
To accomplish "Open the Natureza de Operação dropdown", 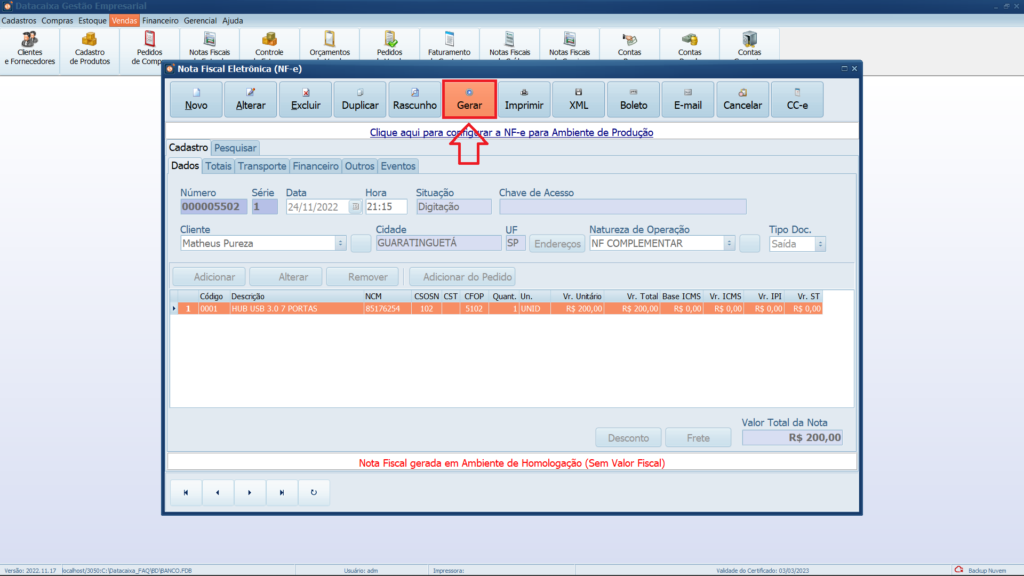I will click(x=729, y=243).
